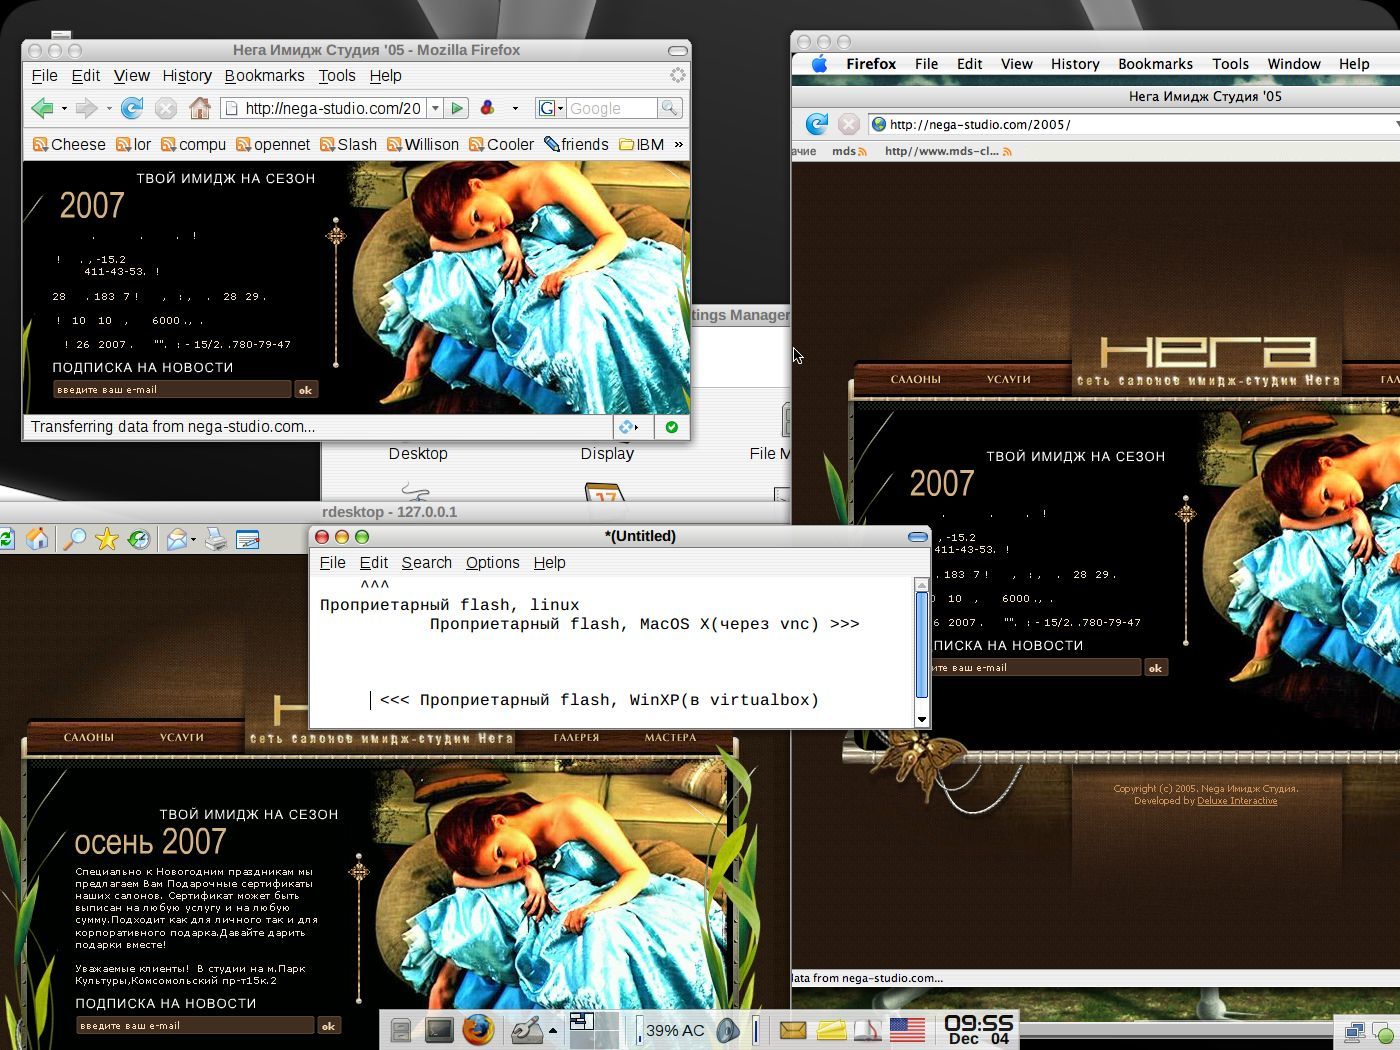Open terminal from the bottom panel
The height and width of the screenshot is (1050, 1400).
coord(439,1029)
